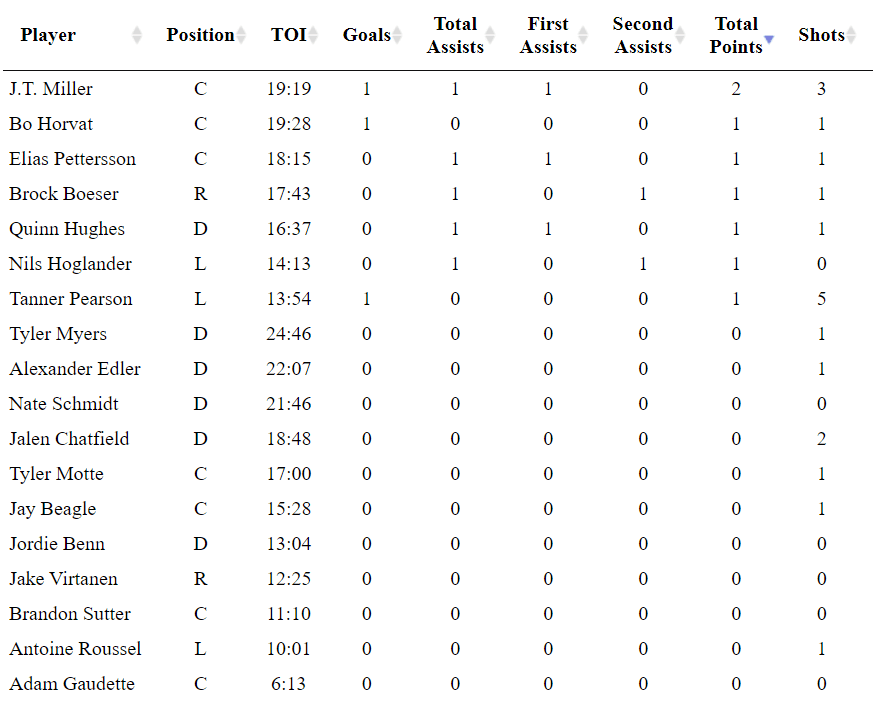Select the Total Points column header

(736, 36)
